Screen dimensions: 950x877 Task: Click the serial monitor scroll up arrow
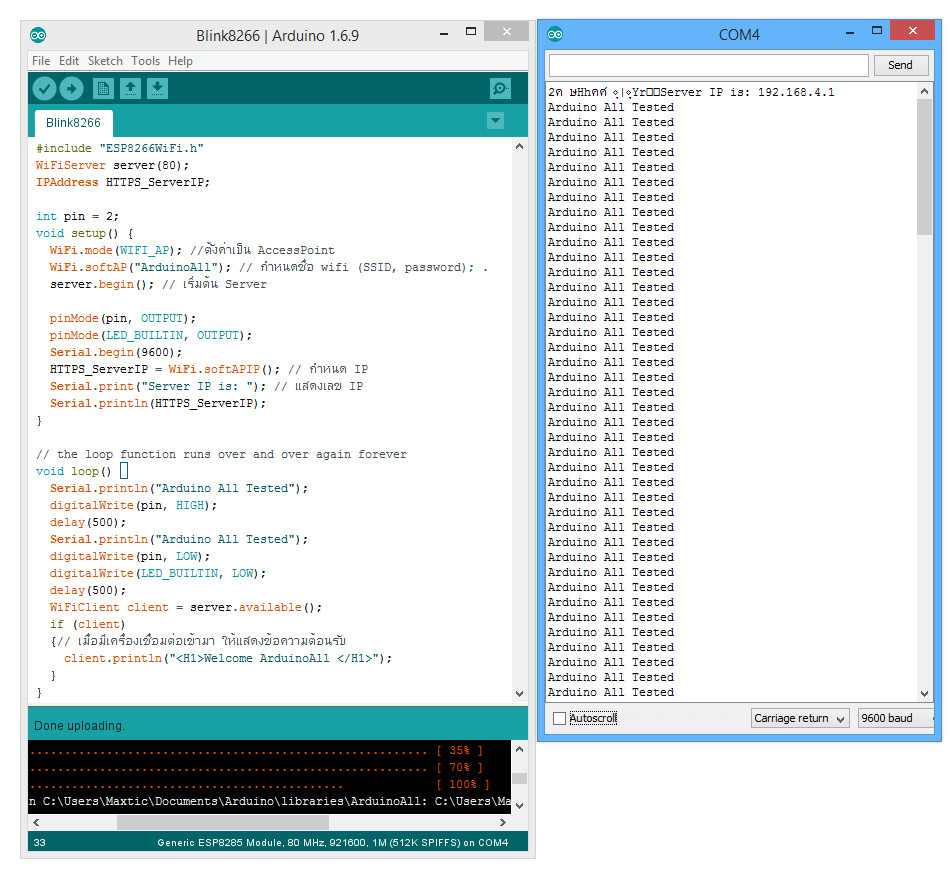tap(924, 91)
